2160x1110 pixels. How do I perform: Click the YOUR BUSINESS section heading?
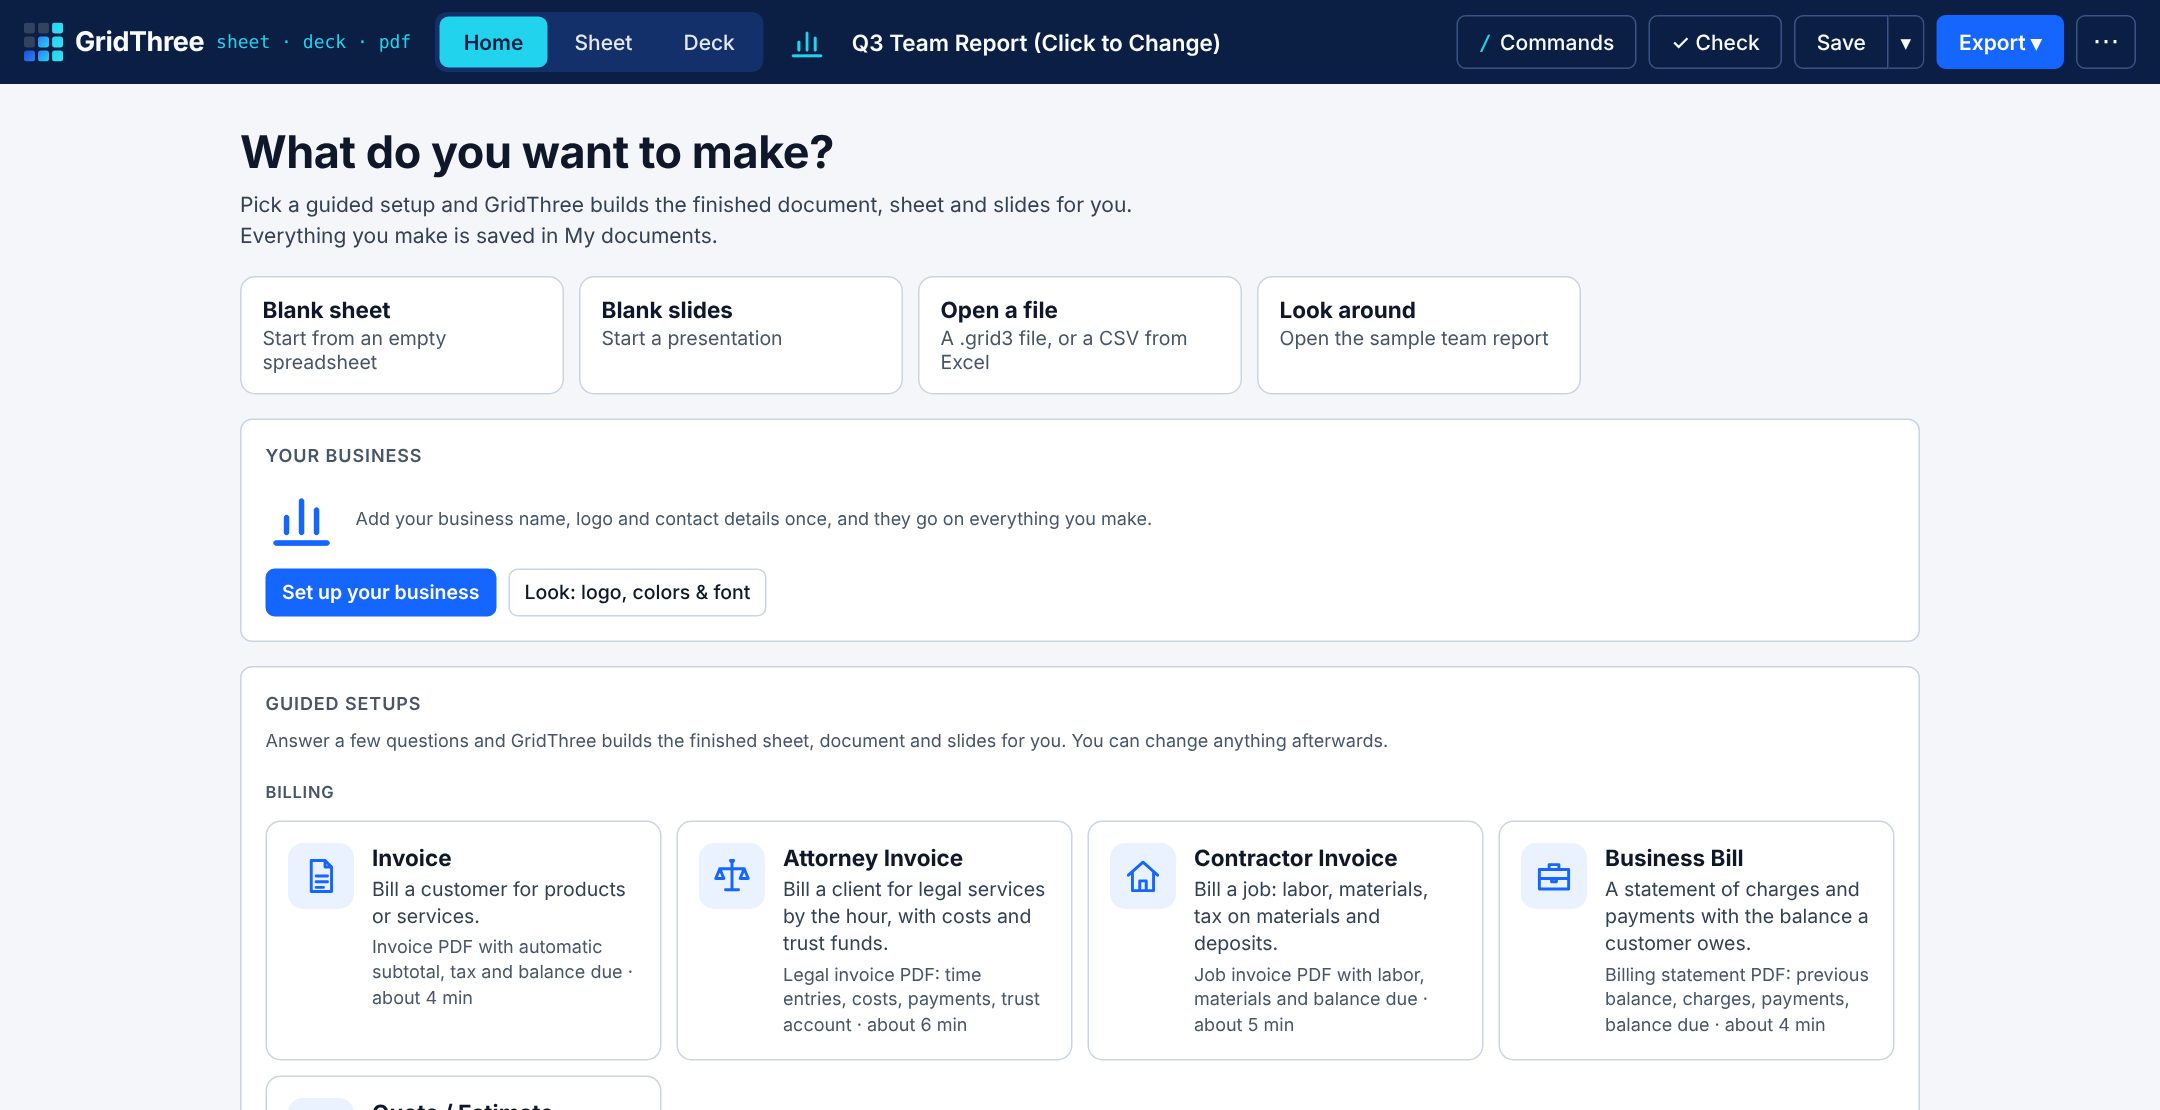pos(344,456)
